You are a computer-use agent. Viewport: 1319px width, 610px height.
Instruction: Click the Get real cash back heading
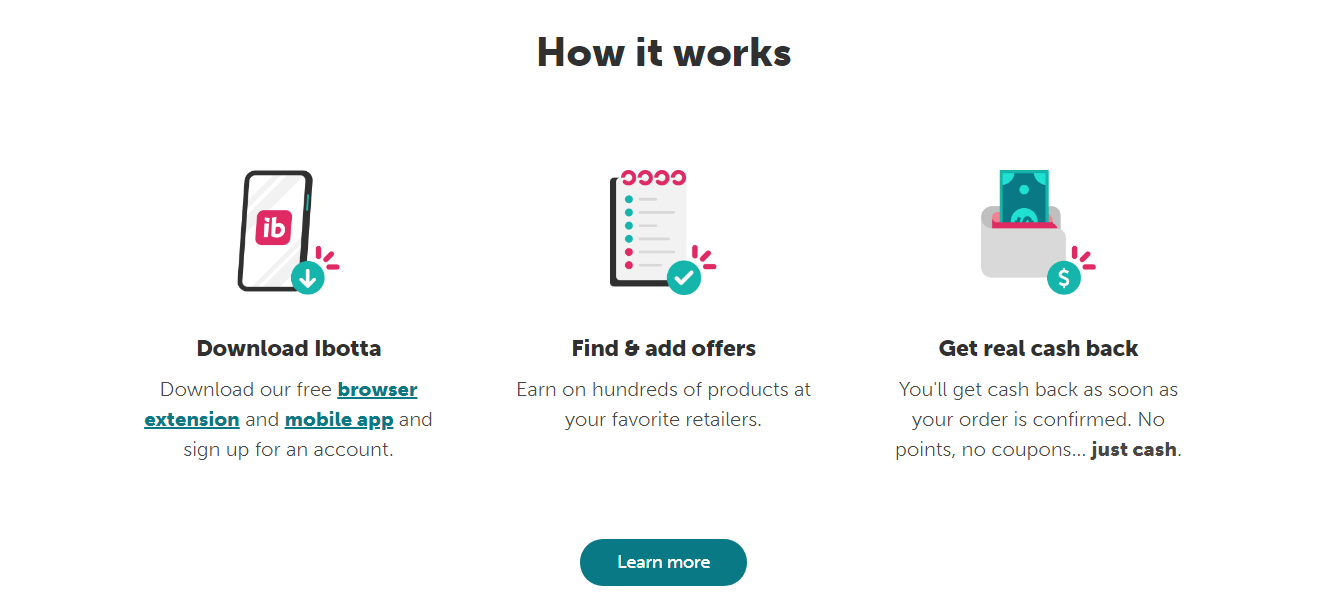pyautogui.click(x=1038, y=348)
